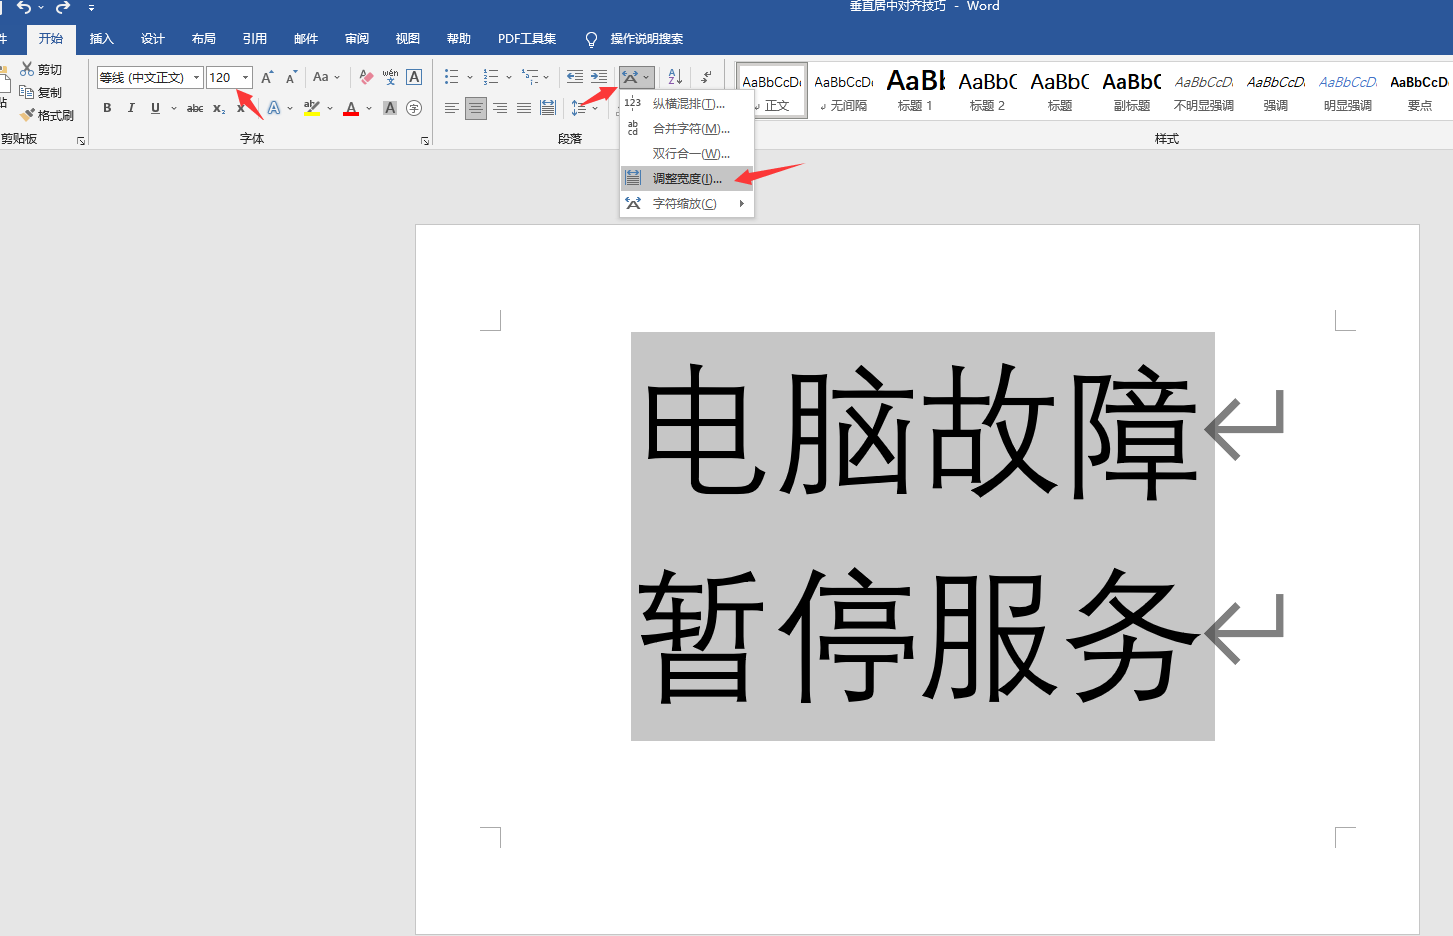This screenshot has height=936, width=1453.
Task: Apply the 副标题 style
Action: pyautogui.click(x=1131, y=90)
